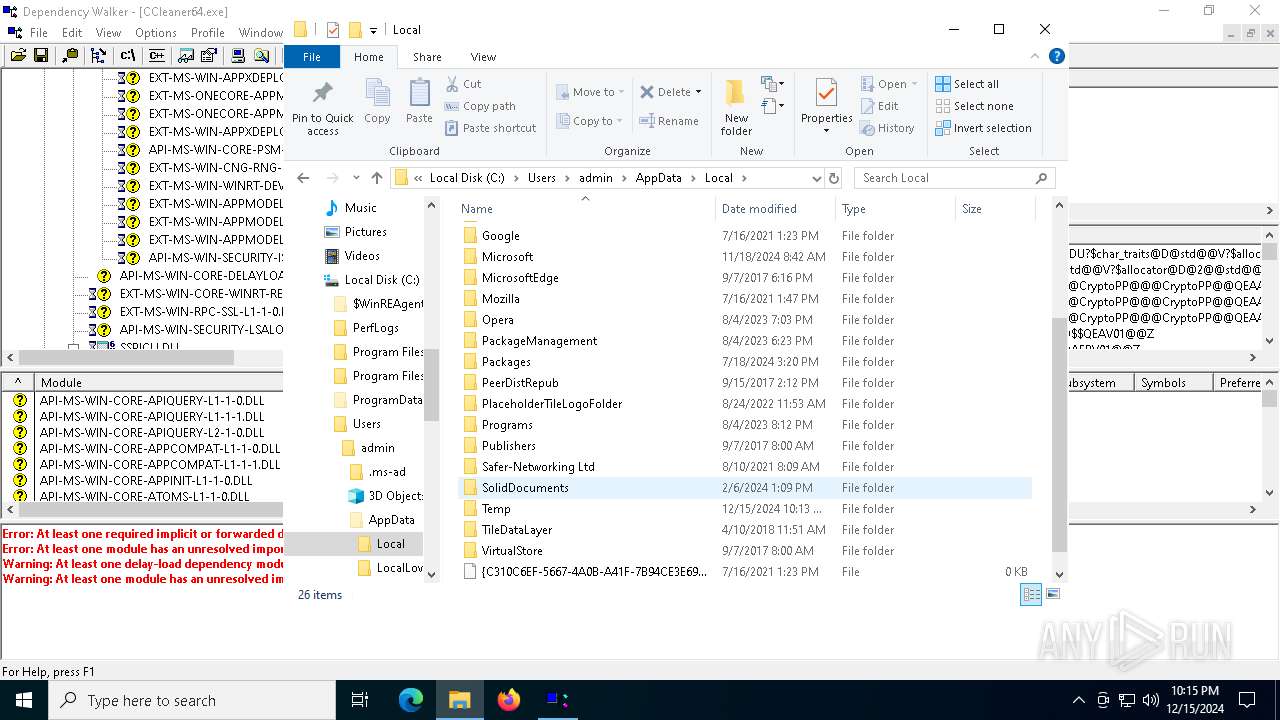The image size is (1280, 720).
Task: Click System Information computer icon in Dependency Walker
Action: click(238, 56)
